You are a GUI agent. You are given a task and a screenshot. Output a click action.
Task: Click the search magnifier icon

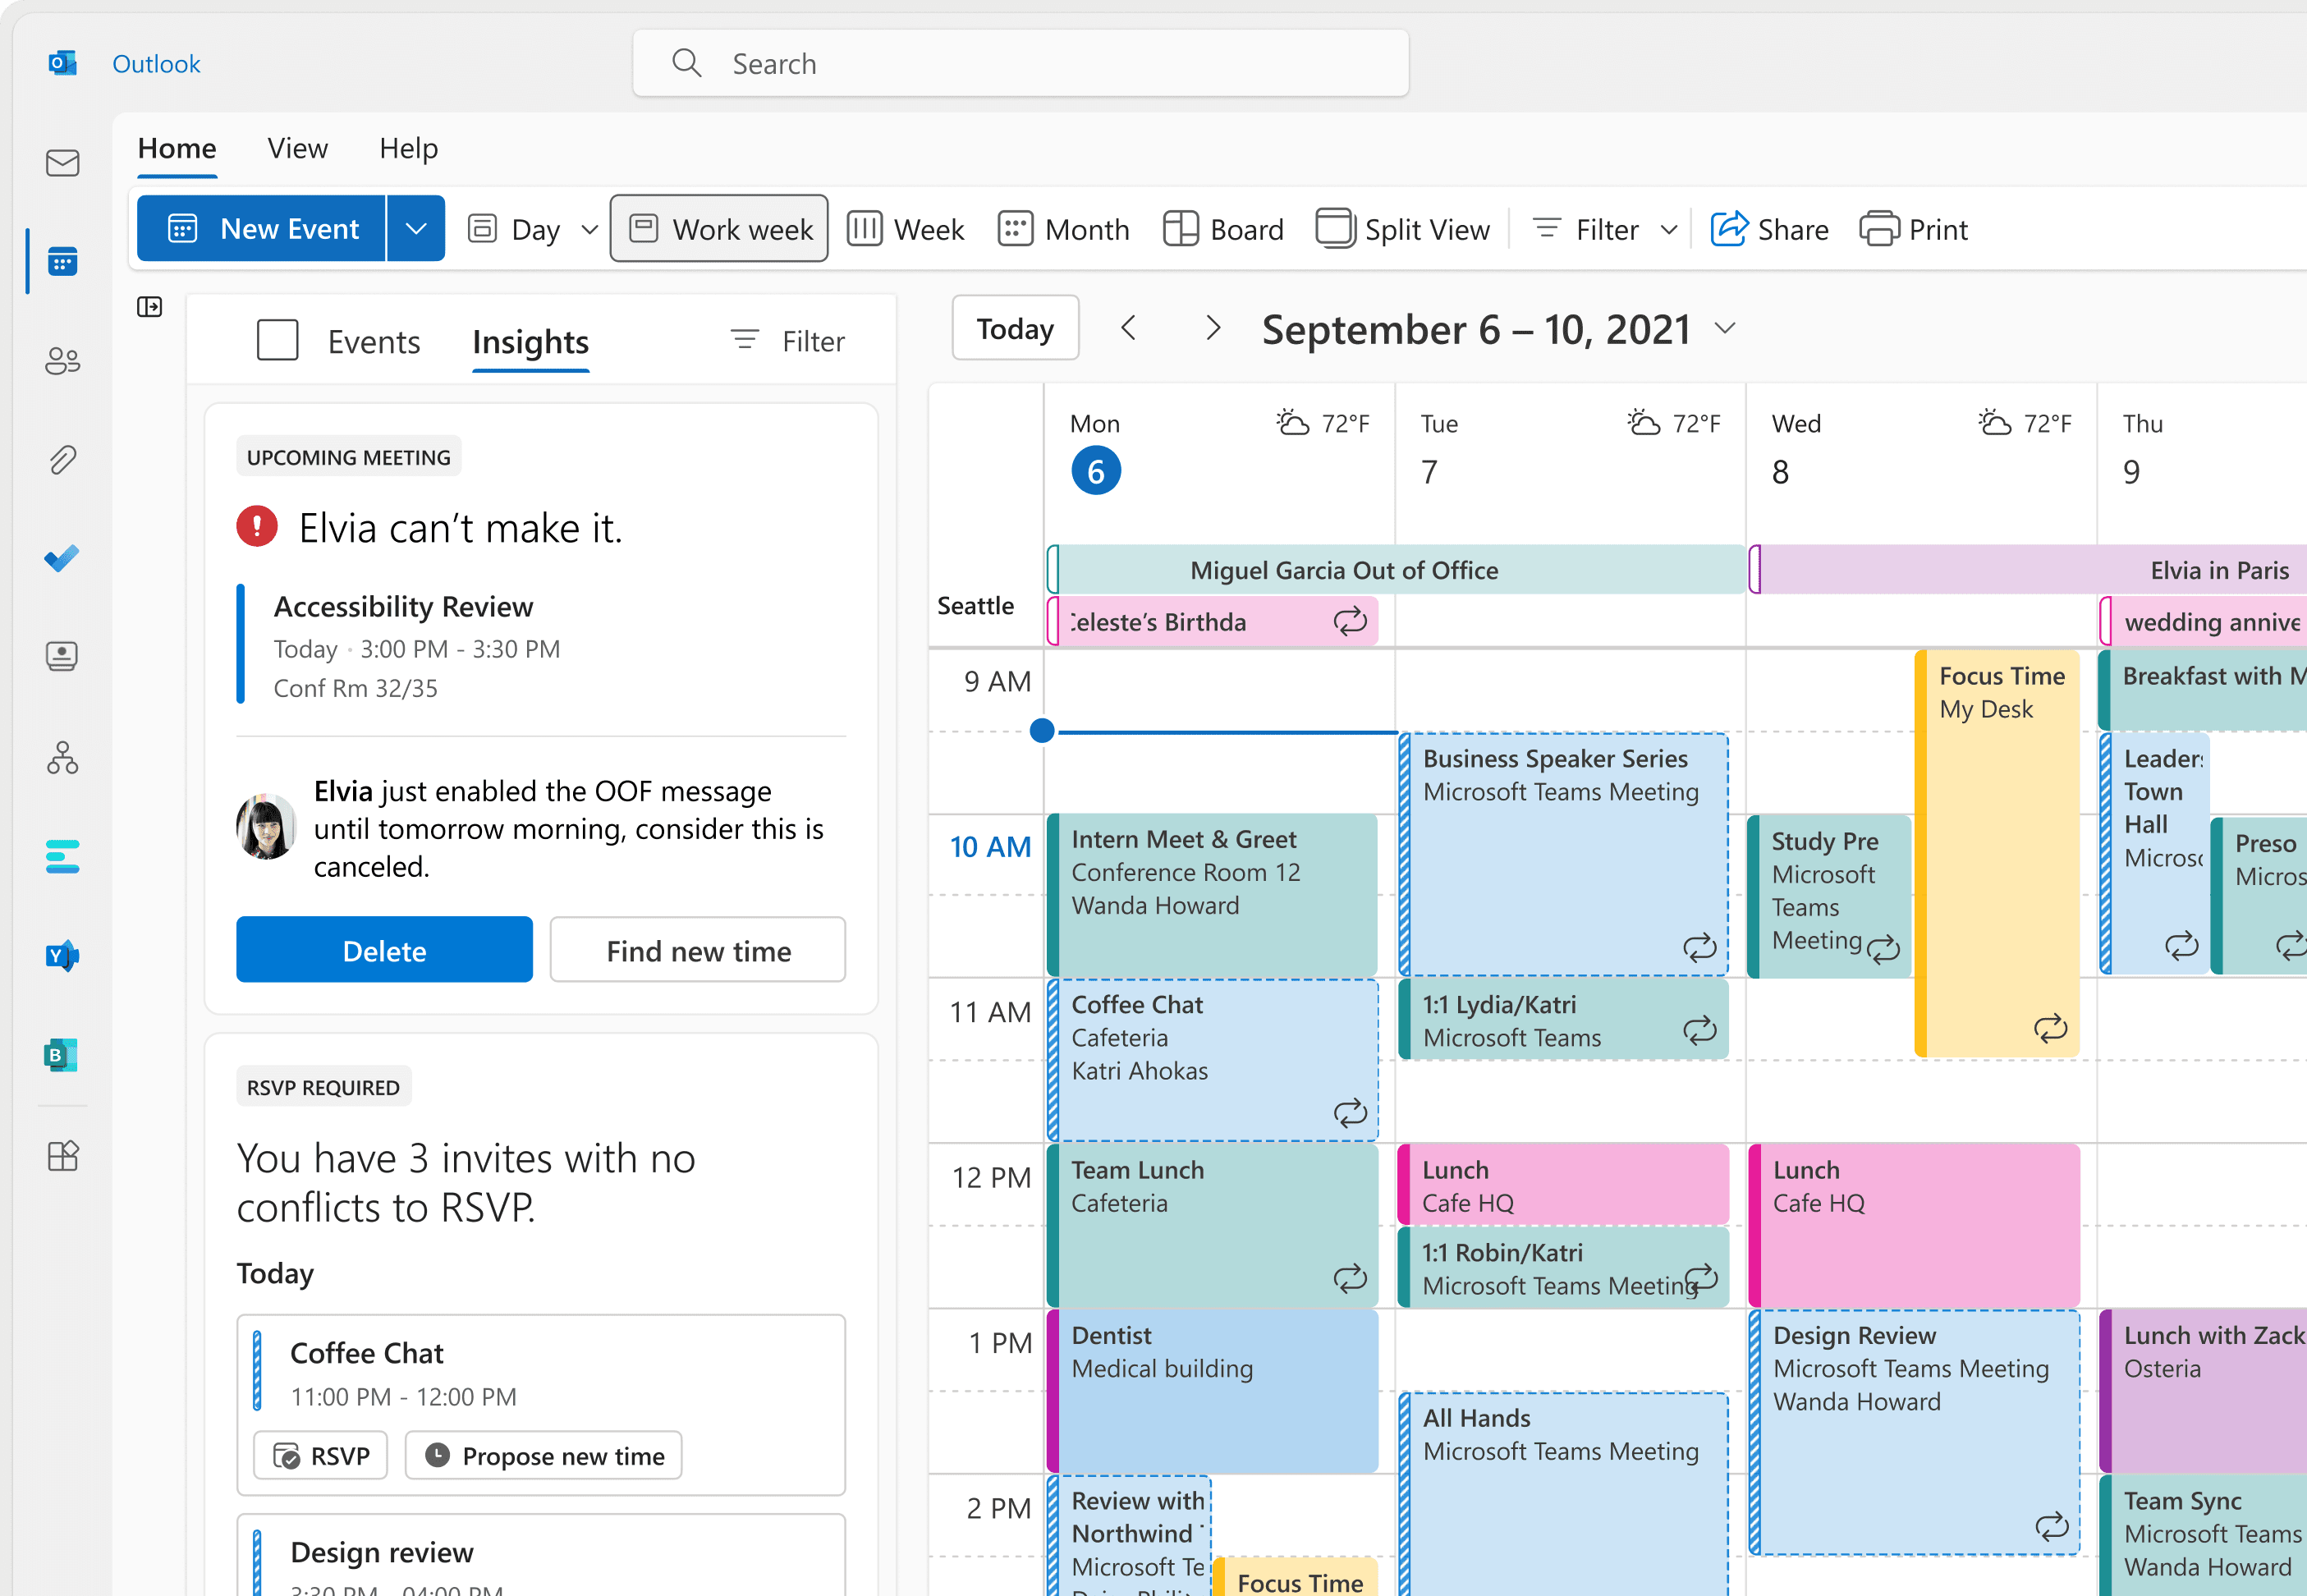pyautogui.click(x=687, y=63)
